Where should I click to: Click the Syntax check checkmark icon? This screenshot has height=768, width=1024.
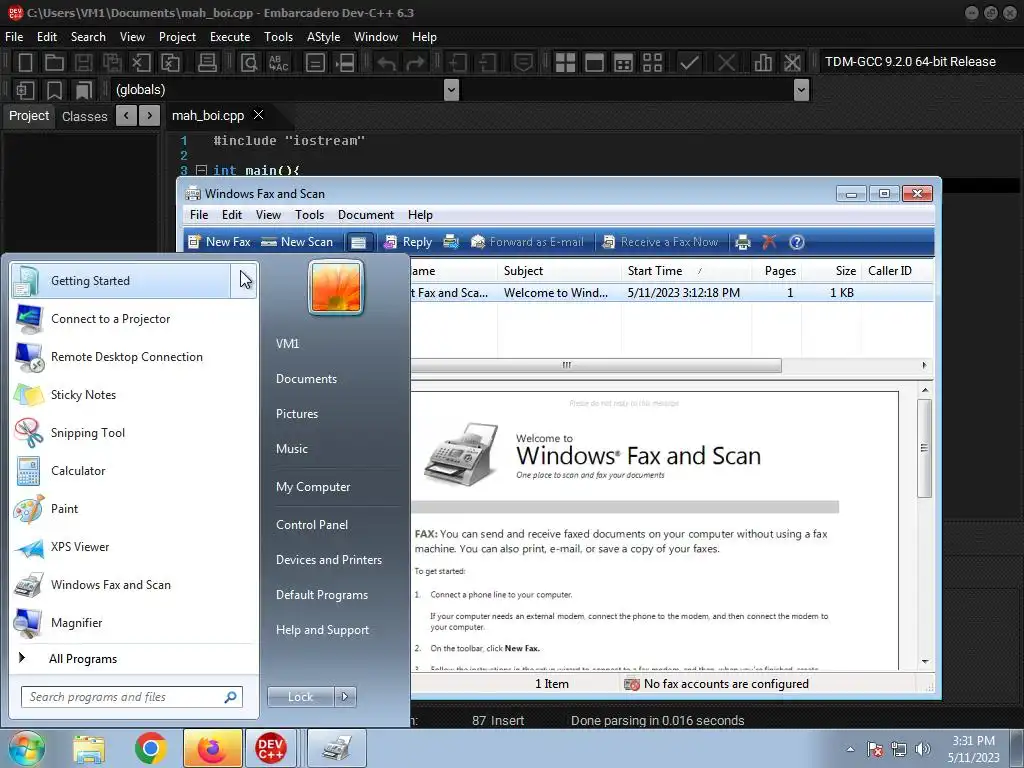[x=689, y=62]
